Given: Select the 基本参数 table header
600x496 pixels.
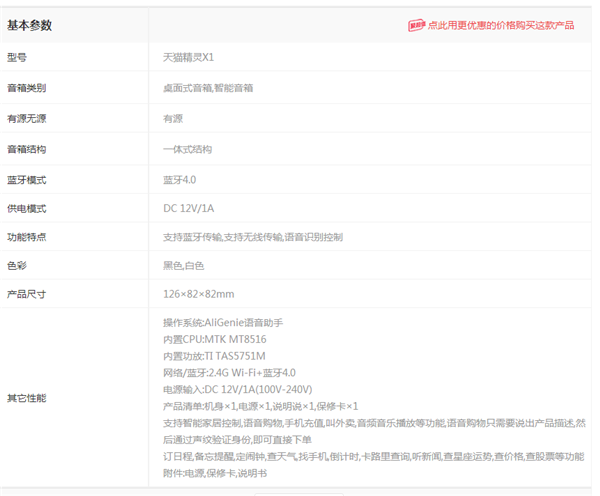Looking at the screenshot, I should point(29,25).
